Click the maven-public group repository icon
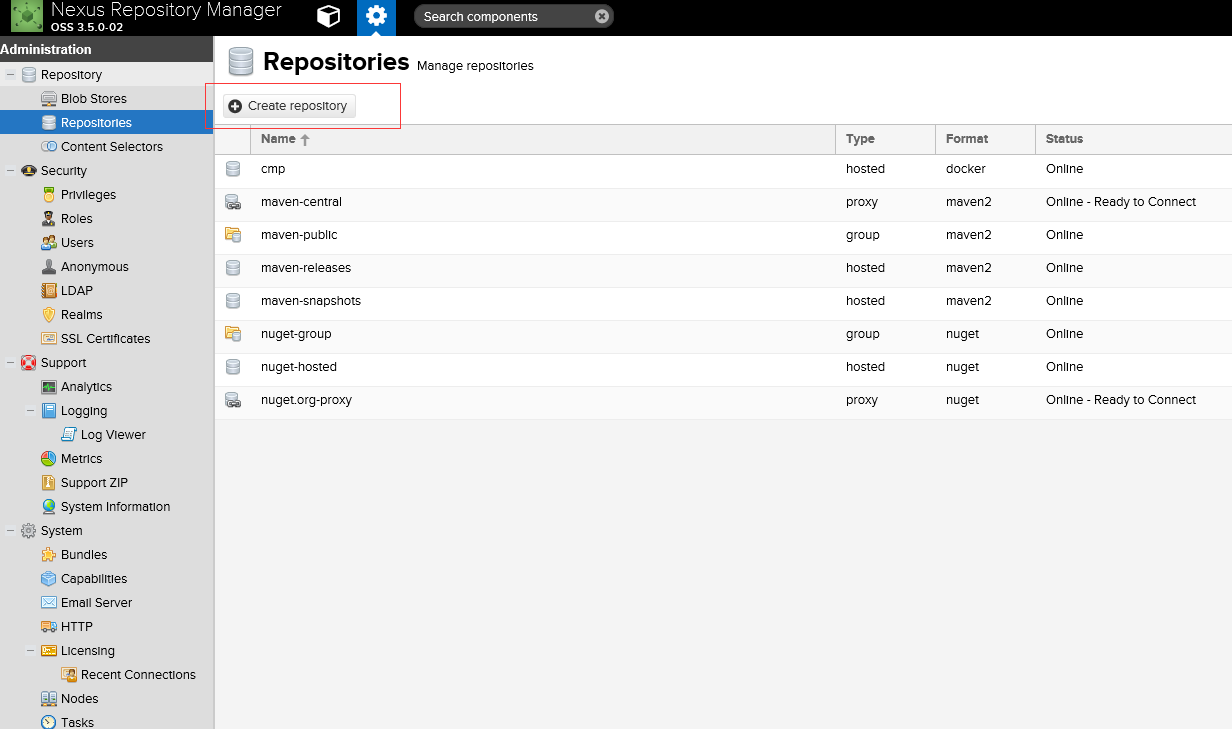 (233, 235)
